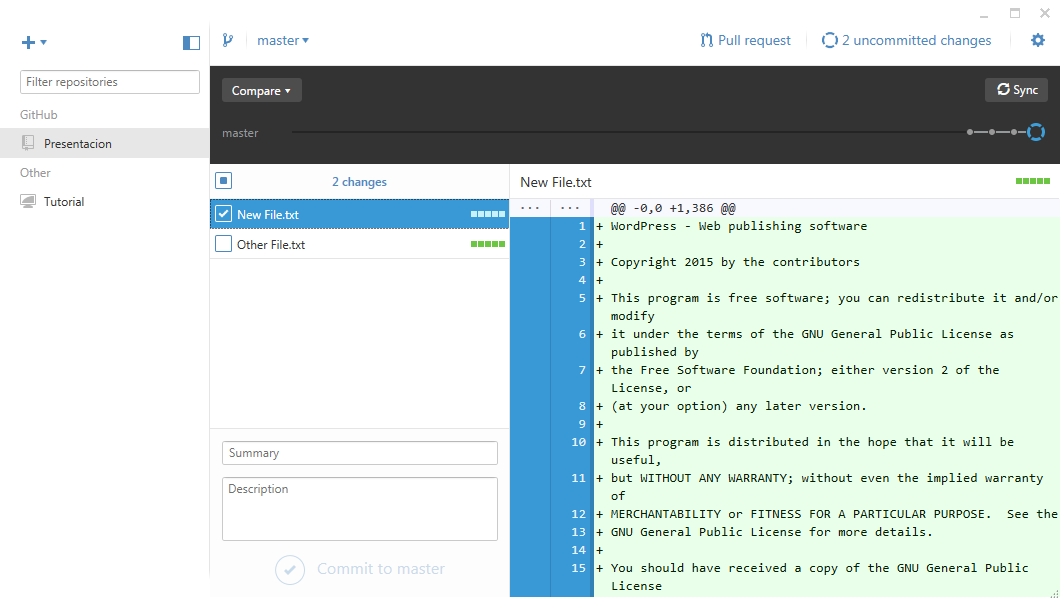
Task: Uncheck the New File.txt checkbox
Action: [223, 214]
